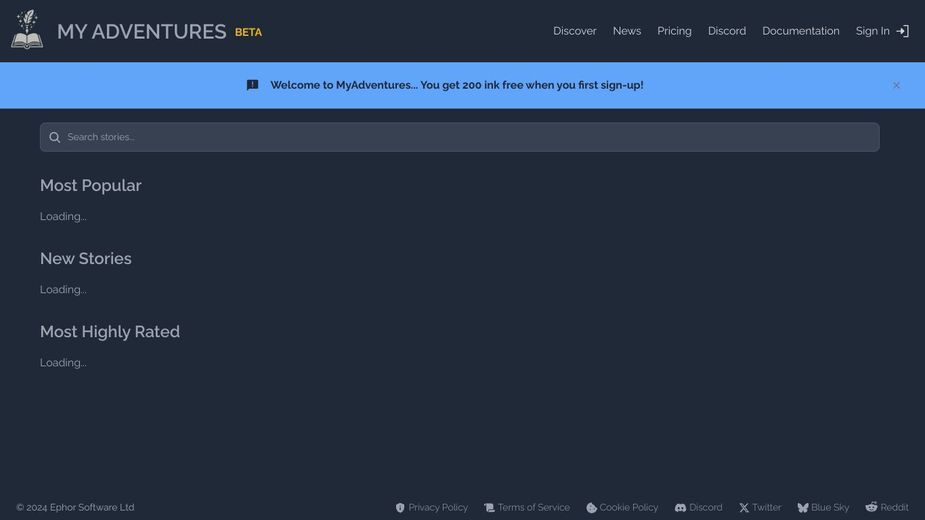The height and width of the screenshot is (520, 925).
Task: Click the Sign In text link
Action: pyautogui.click(x=872, y=31)
